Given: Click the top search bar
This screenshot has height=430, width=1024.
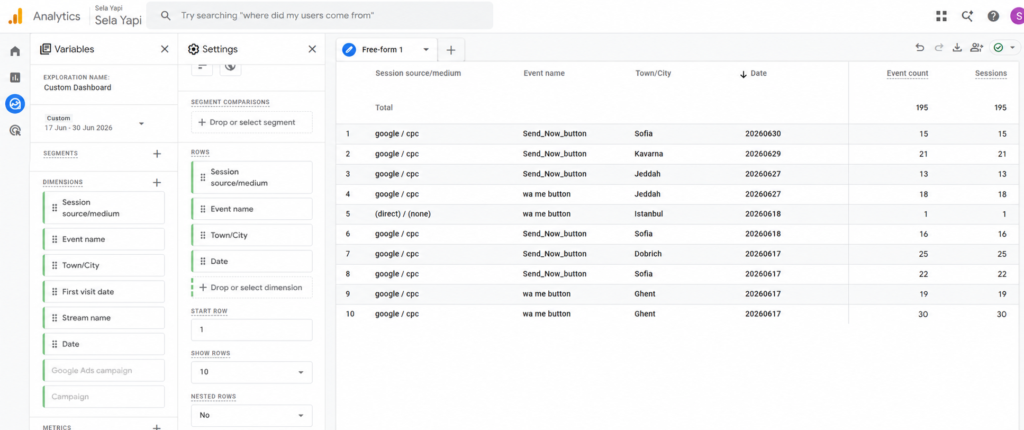Looking at the screenshot, I should (x=319, y=15).
